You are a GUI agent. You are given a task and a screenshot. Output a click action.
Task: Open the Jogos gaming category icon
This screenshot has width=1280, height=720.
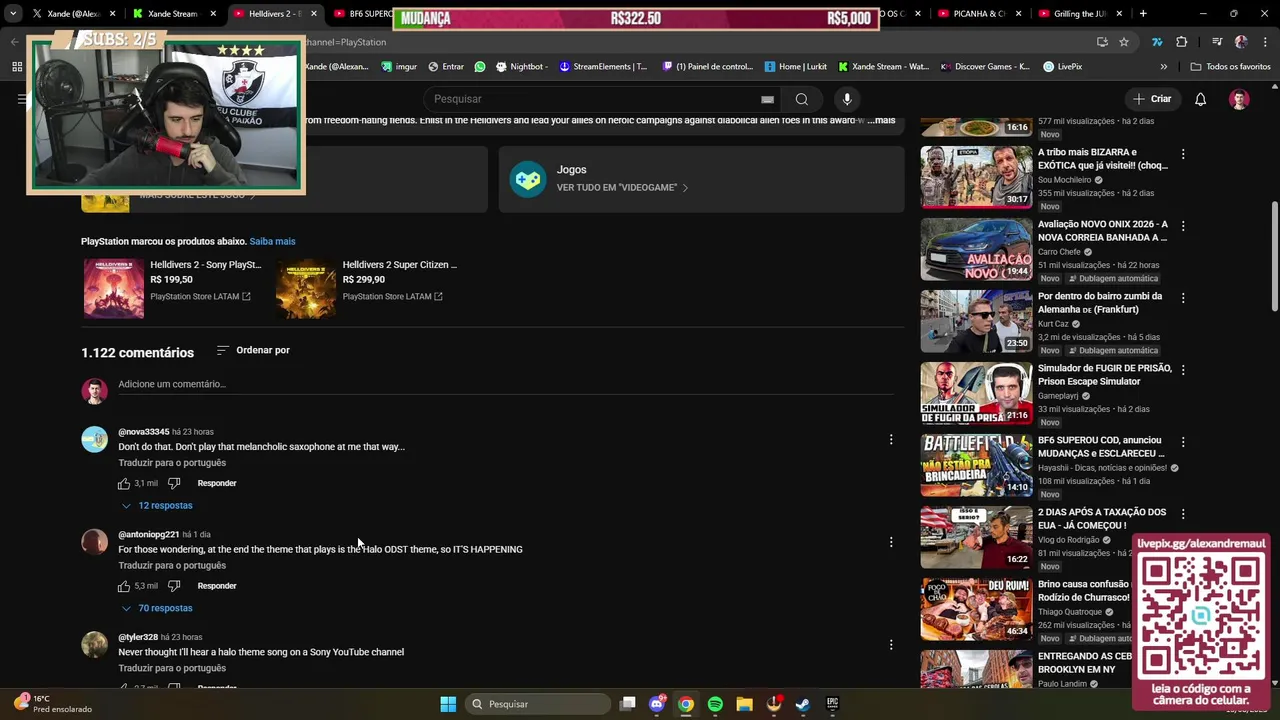click(x=528, y=179)
